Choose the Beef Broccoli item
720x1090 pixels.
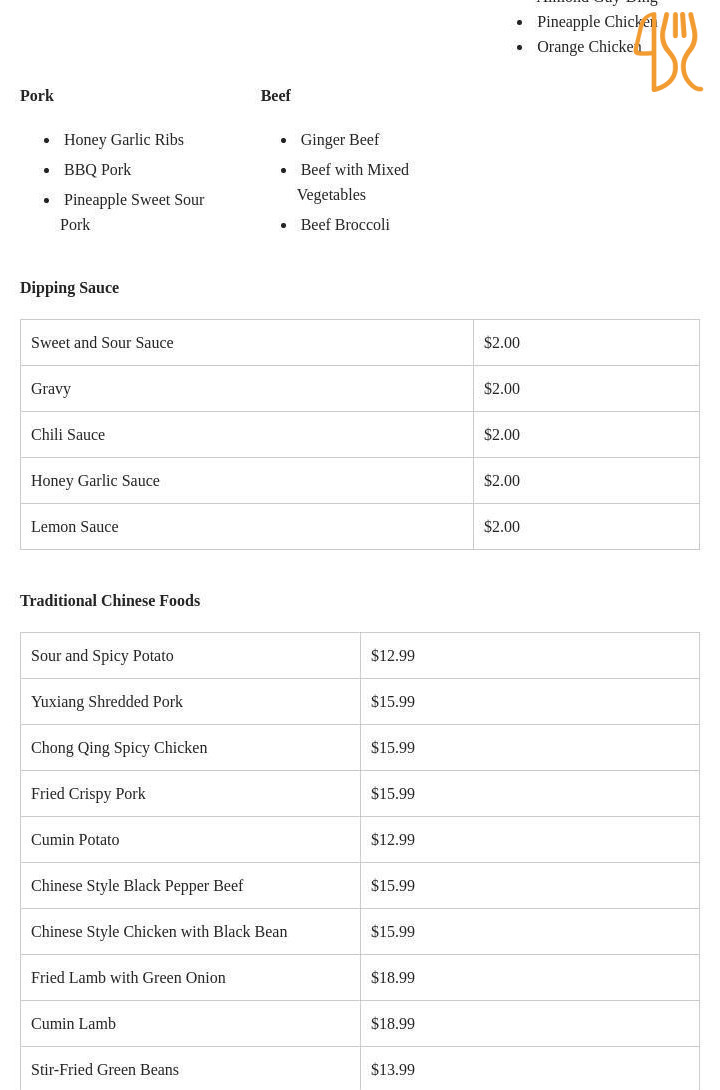click(x=345, y=225)
